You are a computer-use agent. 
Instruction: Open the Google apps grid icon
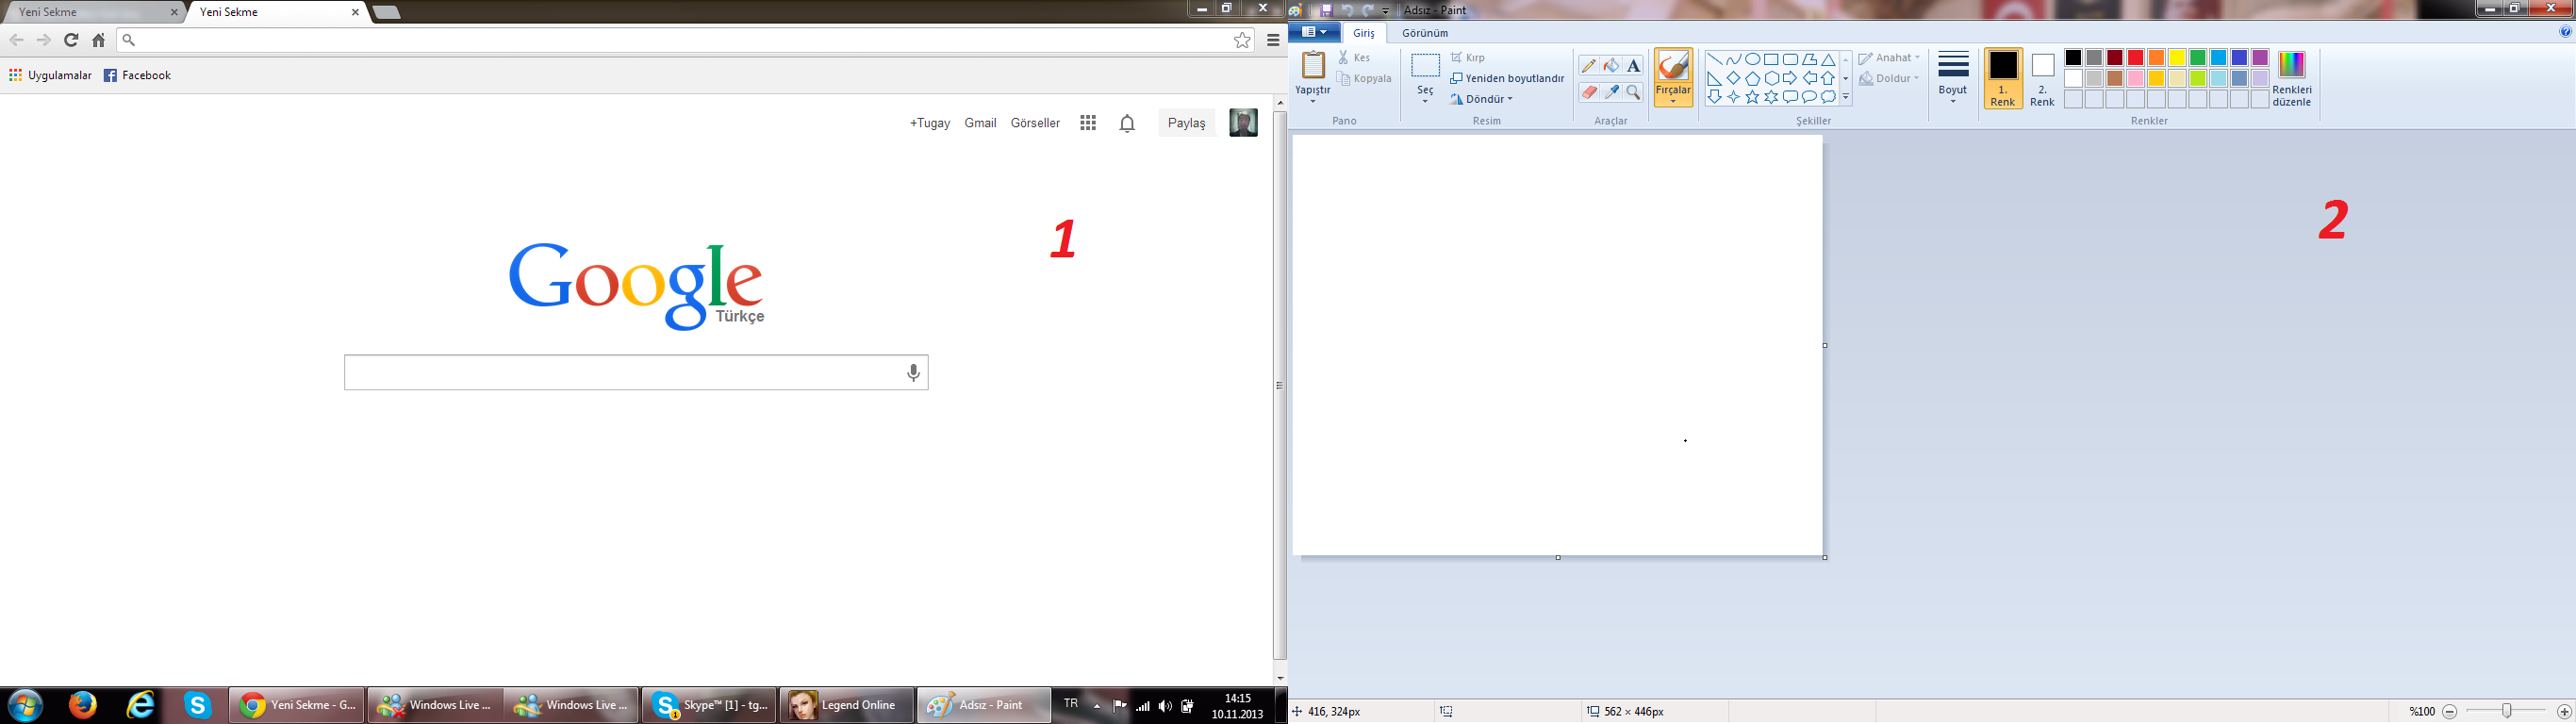1088,123
